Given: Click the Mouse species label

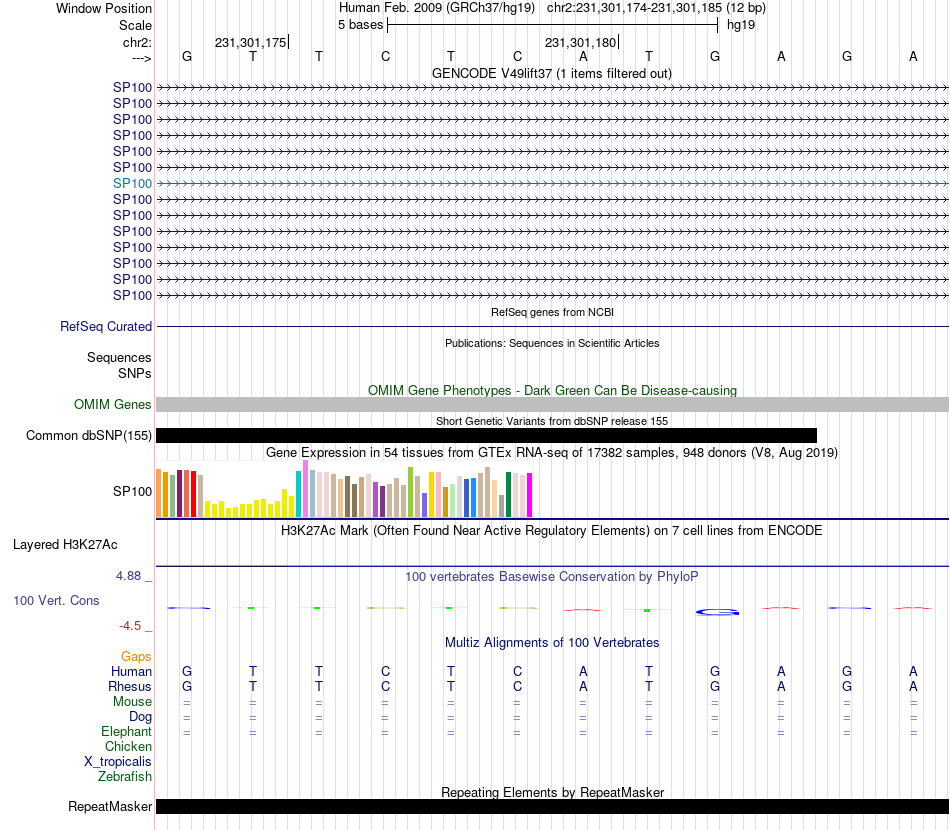Looking at the screenshot, I should point(132,702).
